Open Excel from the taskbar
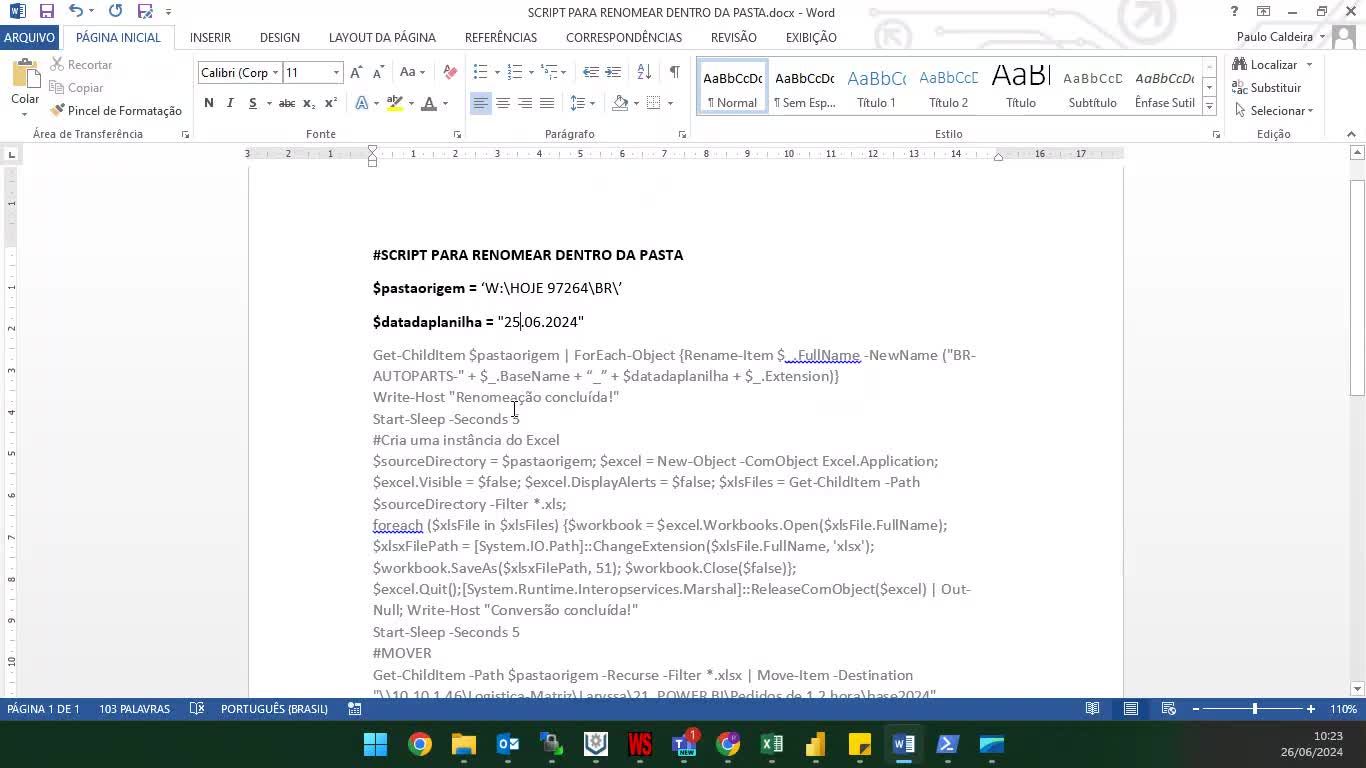Viewport: 1366px width, 768px height. tap(772, 744)
